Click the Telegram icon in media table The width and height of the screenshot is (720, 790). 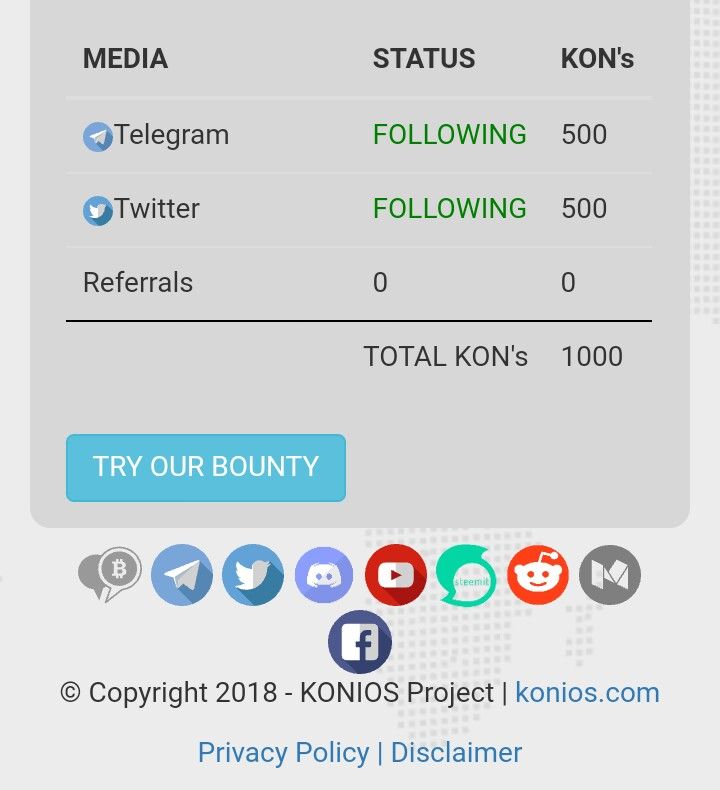click(97, 137)
